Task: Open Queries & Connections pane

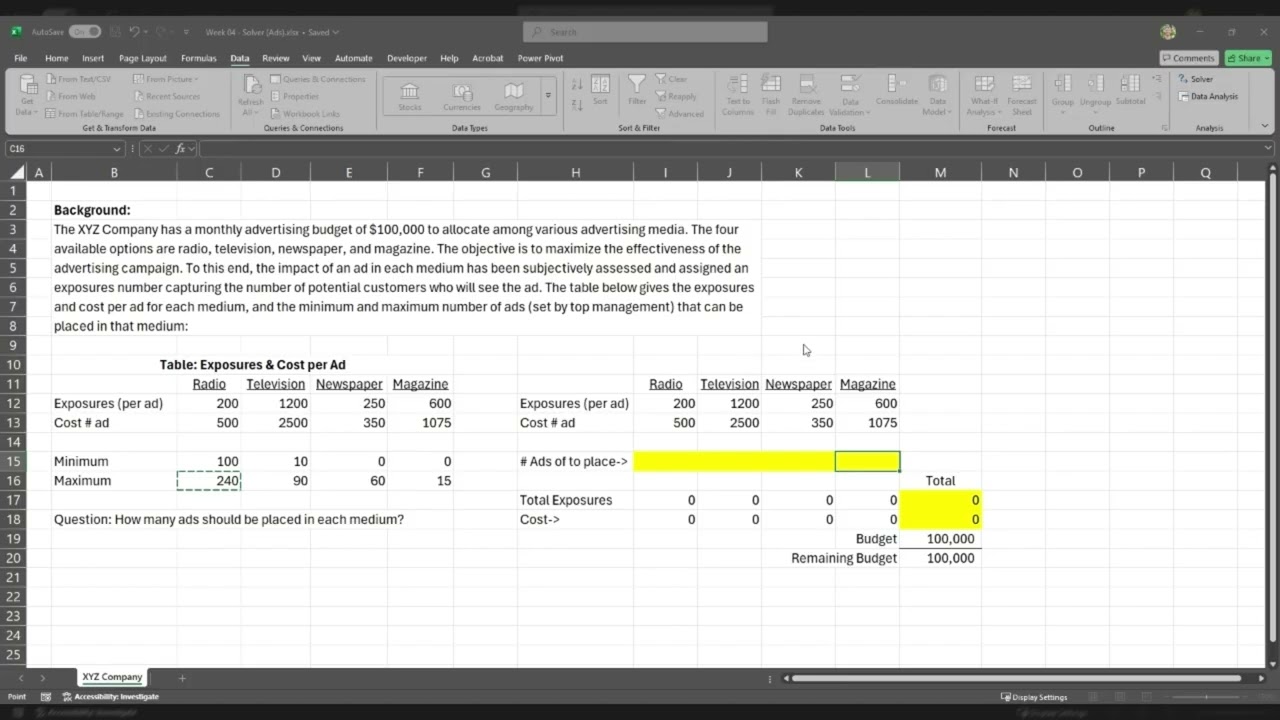Action: [318, 79]
